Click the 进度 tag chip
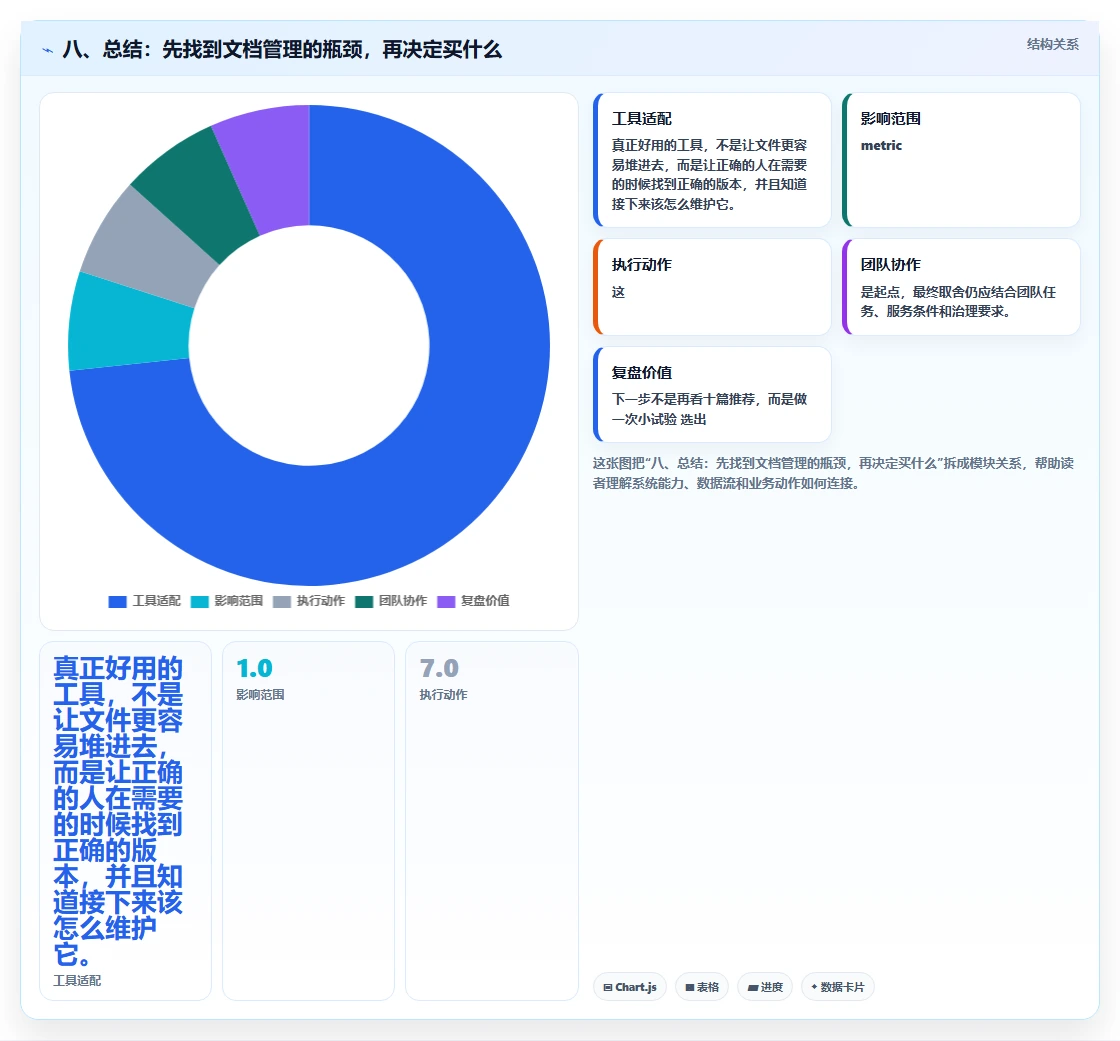The image size is (1120, 1041). point(765,987)
